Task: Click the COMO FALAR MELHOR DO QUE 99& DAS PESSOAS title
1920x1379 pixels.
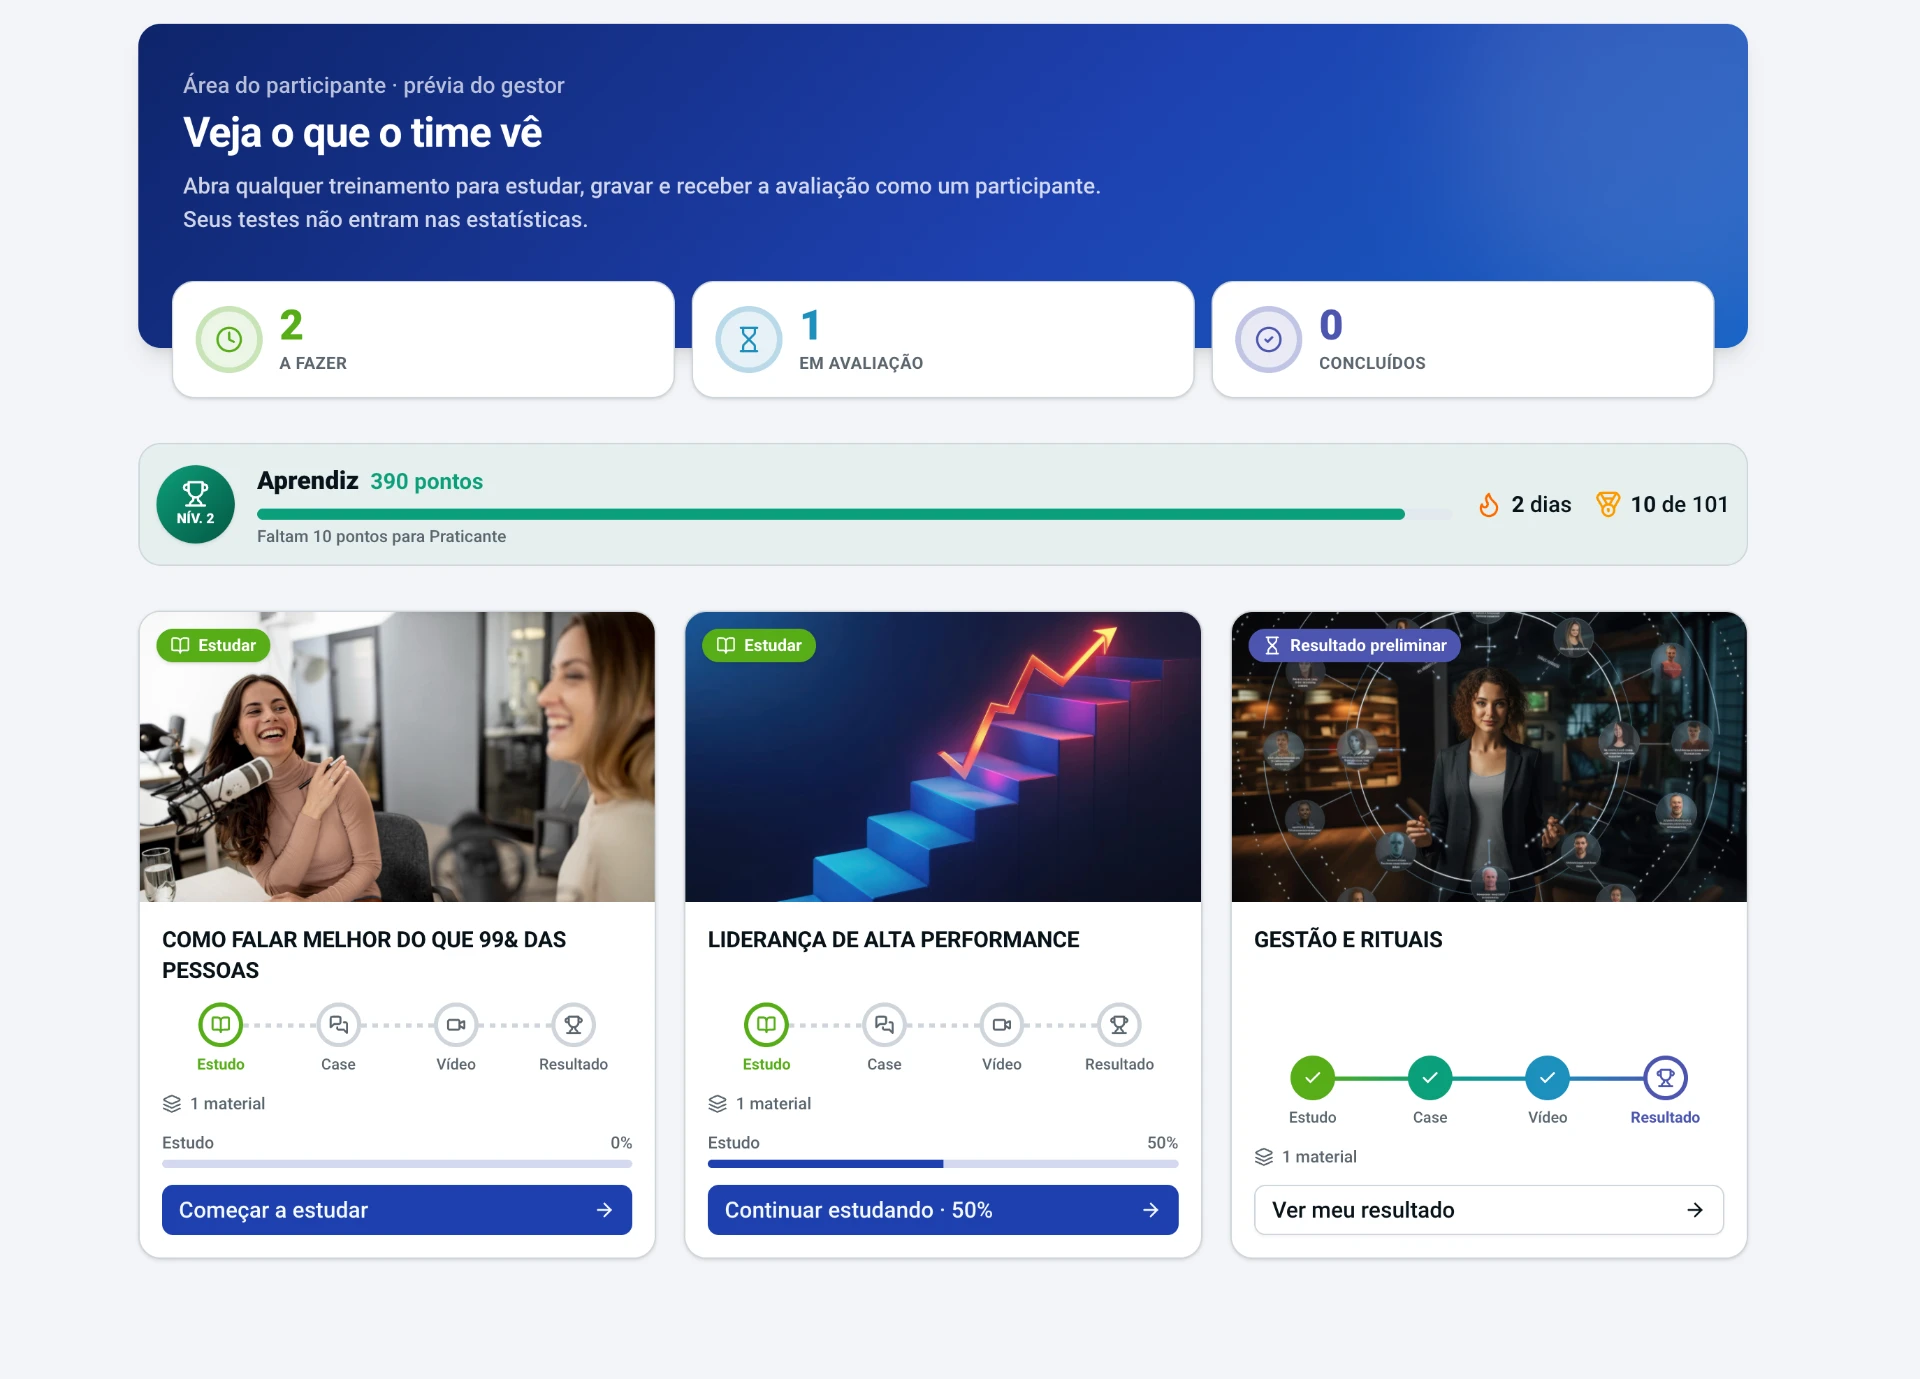Action: pyautogui.click(x=364, y=955)
